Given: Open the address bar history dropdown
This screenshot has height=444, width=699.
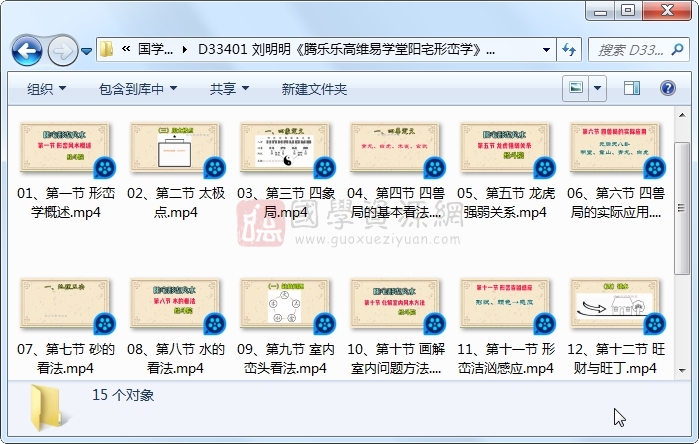Looking at the screenshot, I should tap(546, 49).
